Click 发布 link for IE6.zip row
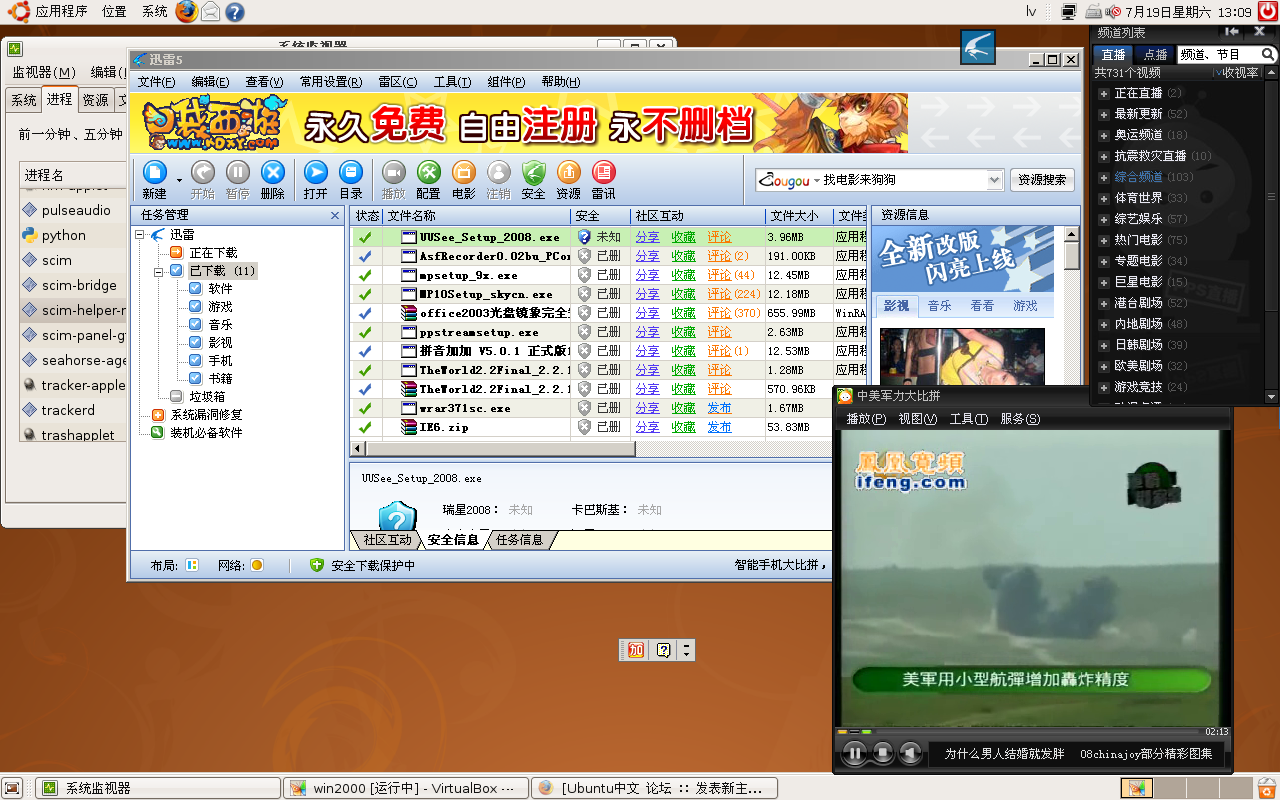 719,427
